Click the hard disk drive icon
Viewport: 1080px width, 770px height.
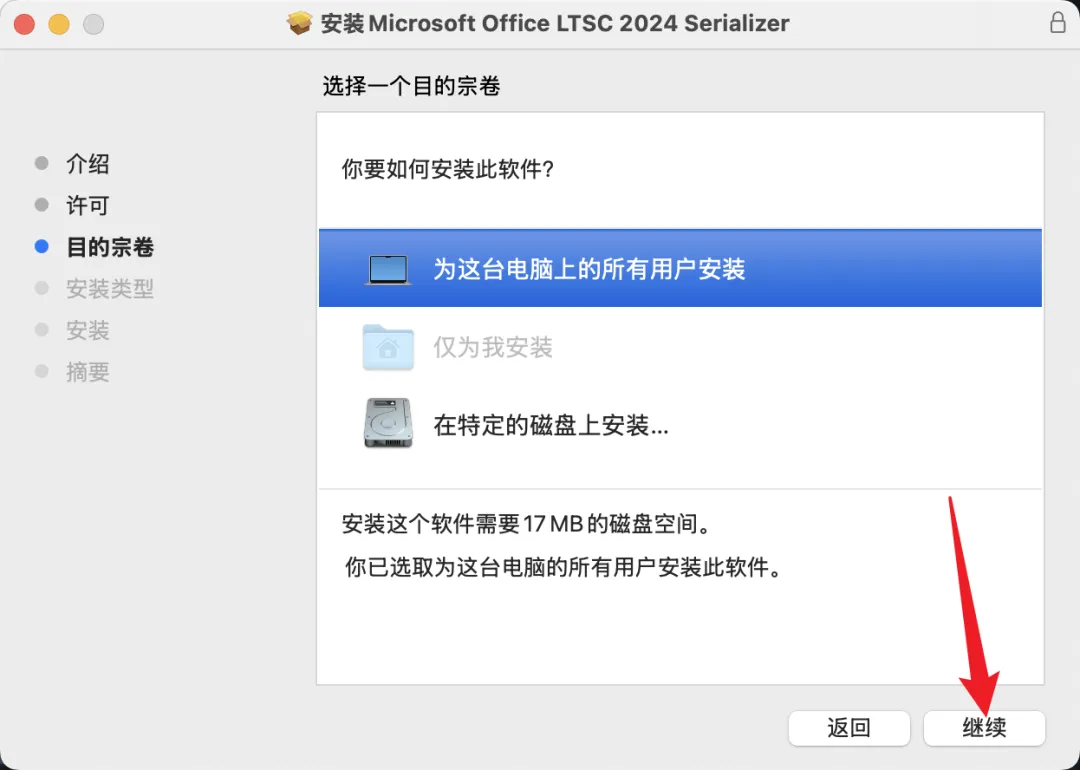pyautogui.click(x=388, y=423)
